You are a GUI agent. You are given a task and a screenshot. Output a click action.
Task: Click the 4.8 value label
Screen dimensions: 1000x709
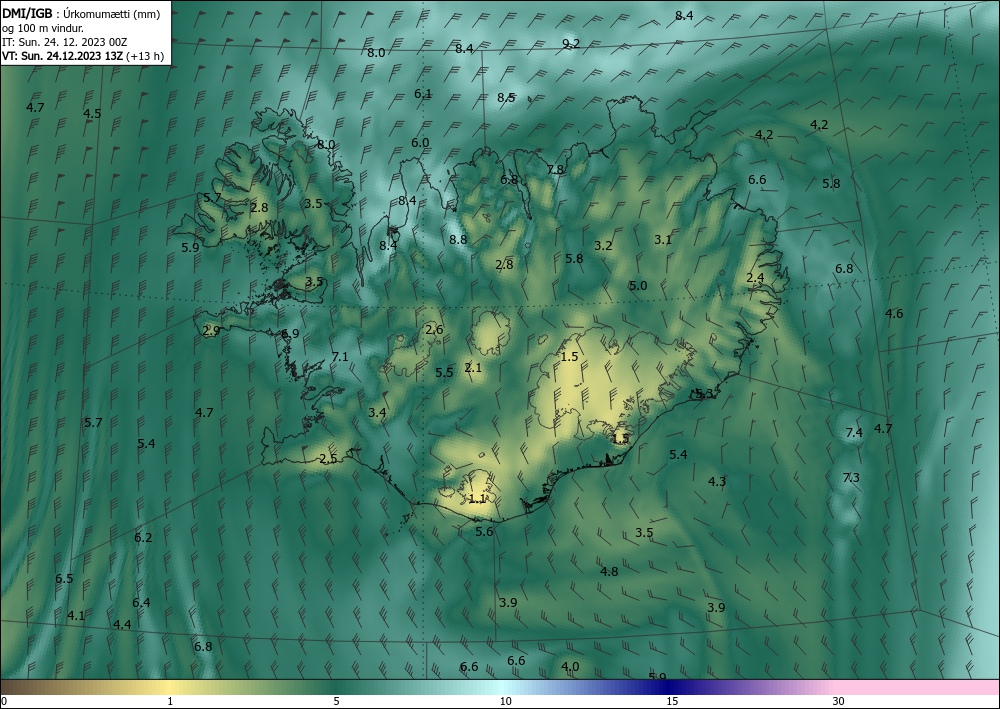(x=609, y=571)
